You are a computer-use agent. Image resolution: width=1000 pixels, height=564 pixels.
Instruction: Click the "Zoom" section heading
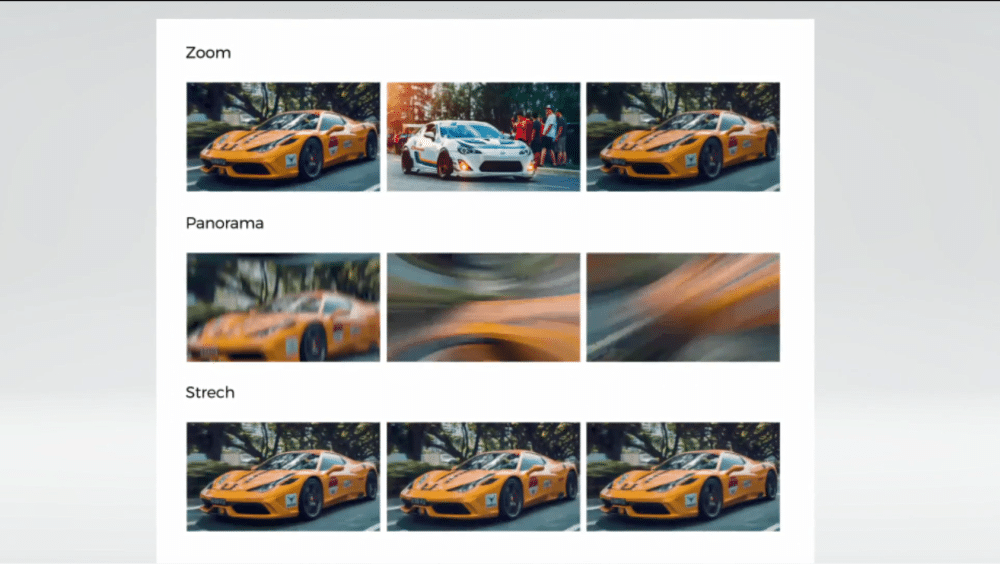(208, 53)
